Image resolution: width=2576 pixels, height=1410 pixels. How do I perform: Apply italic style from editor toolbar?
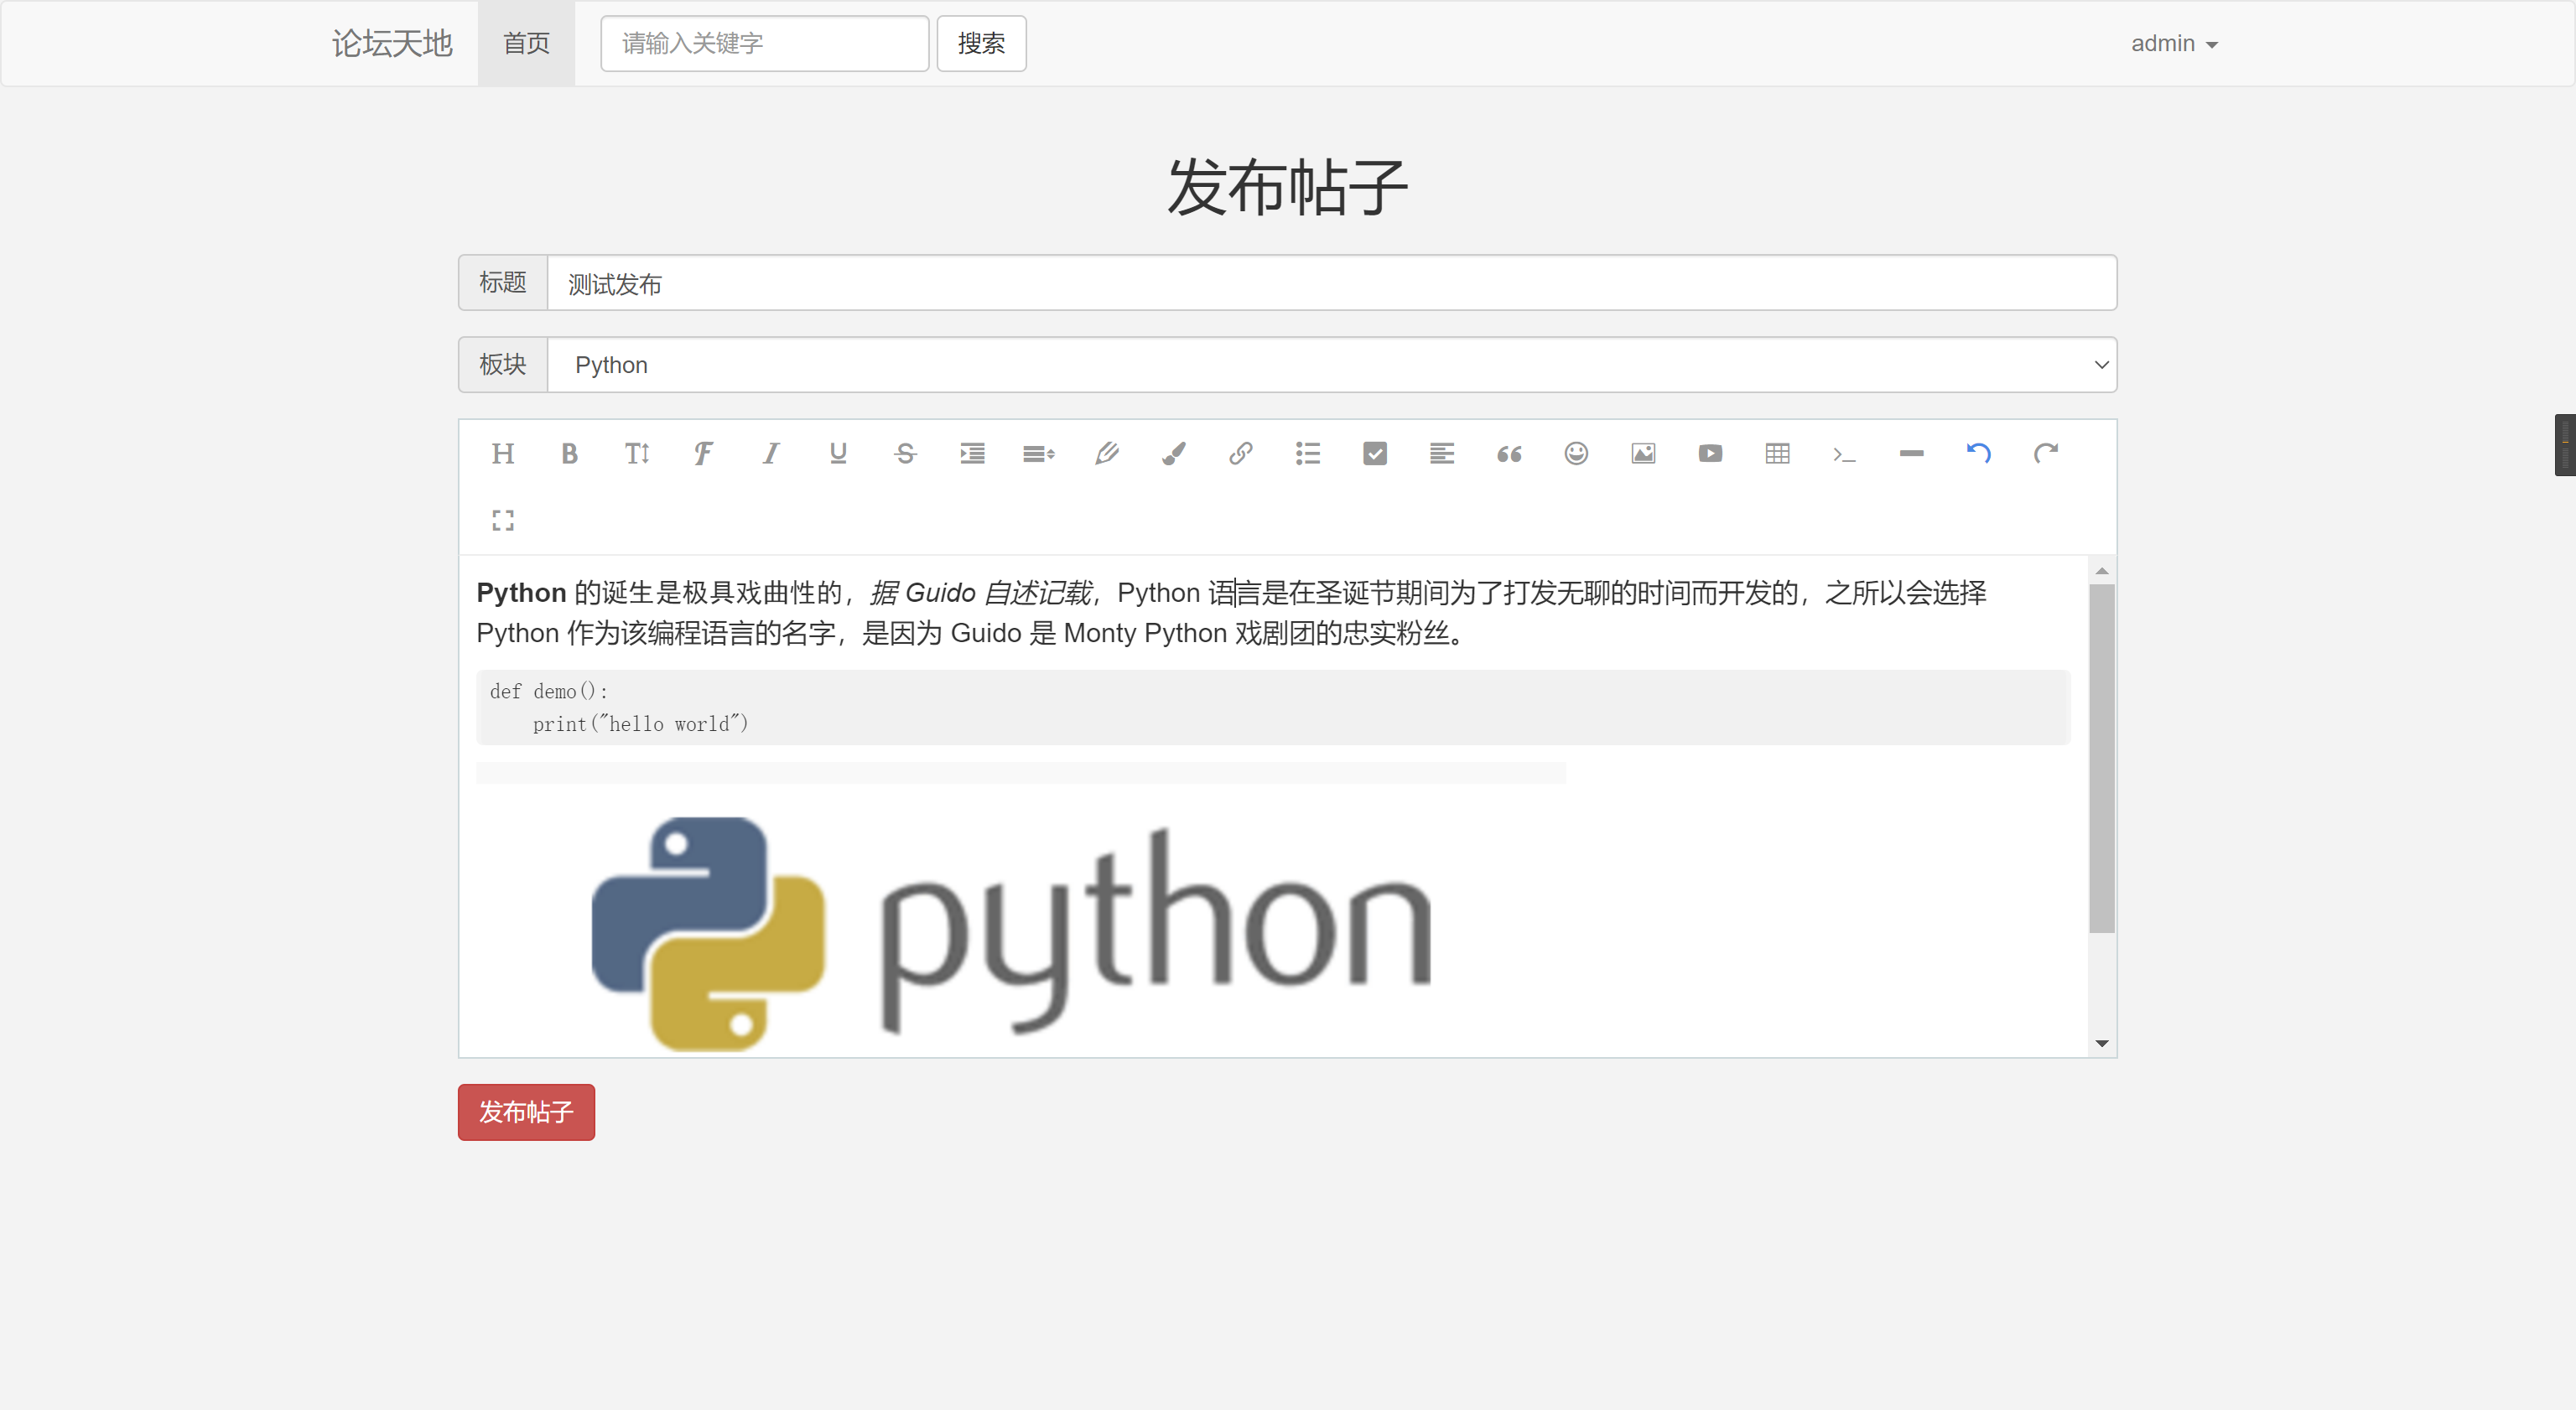click(x=771, y=454)
